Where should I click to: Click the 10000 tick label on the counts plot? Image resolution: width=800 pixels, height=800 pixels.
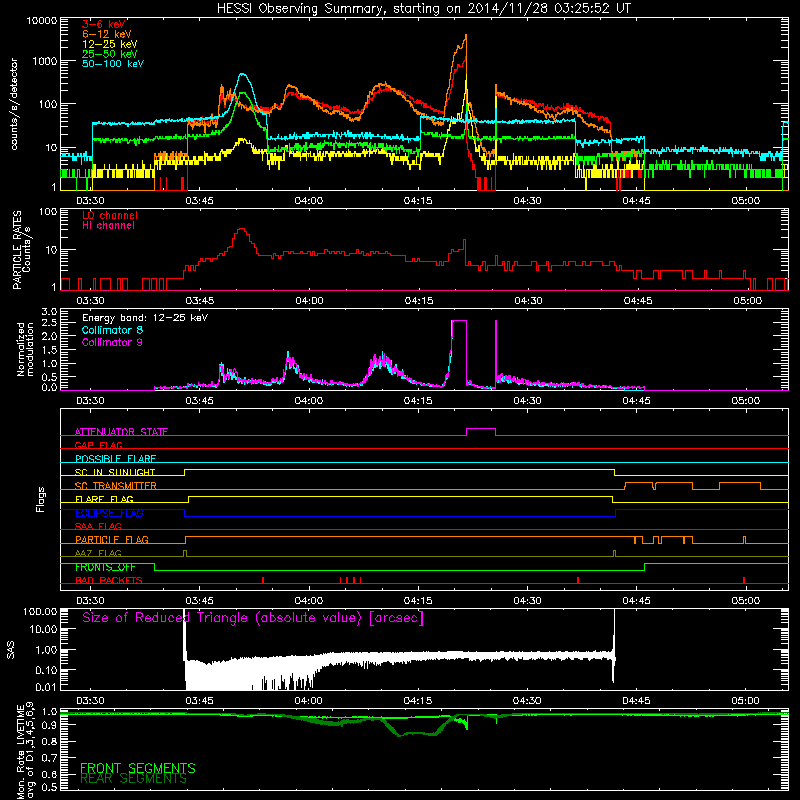point(42,21)
